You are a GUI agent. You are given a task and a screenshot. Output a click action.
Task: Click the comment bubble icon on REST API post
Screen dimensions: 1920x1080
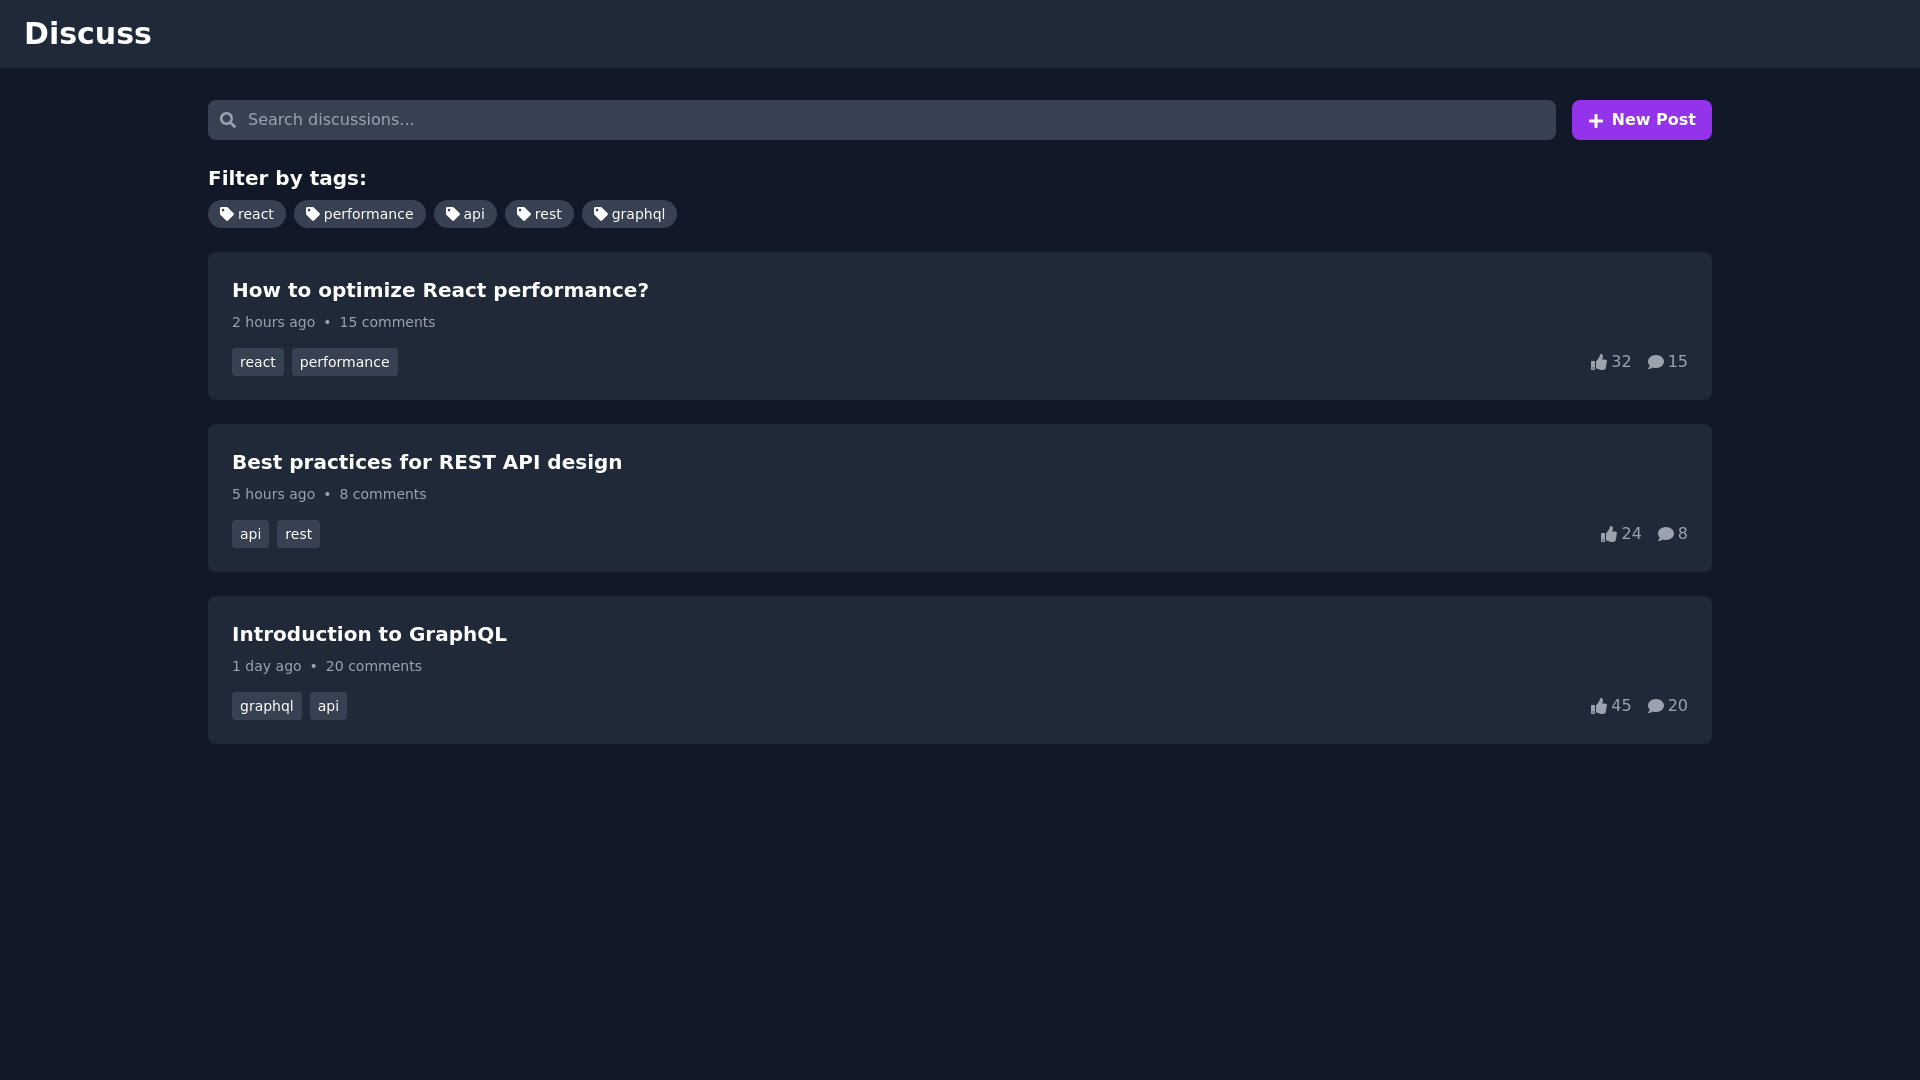1664,534
